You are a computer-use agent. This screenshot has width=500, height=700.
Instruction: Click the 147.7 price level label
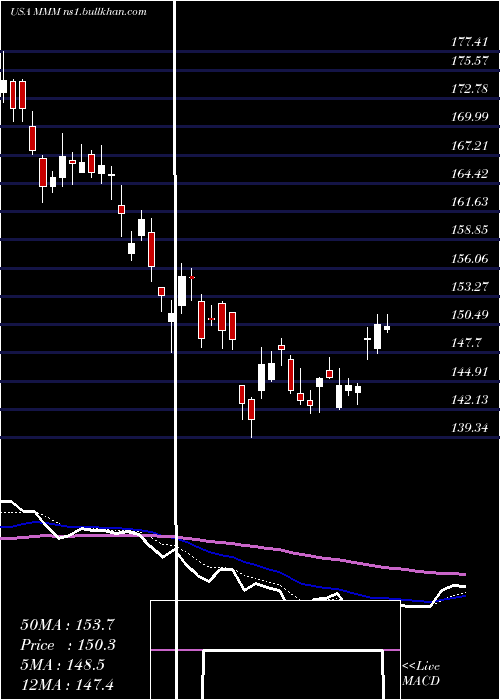pyautogui.click(x=466, y=343)
